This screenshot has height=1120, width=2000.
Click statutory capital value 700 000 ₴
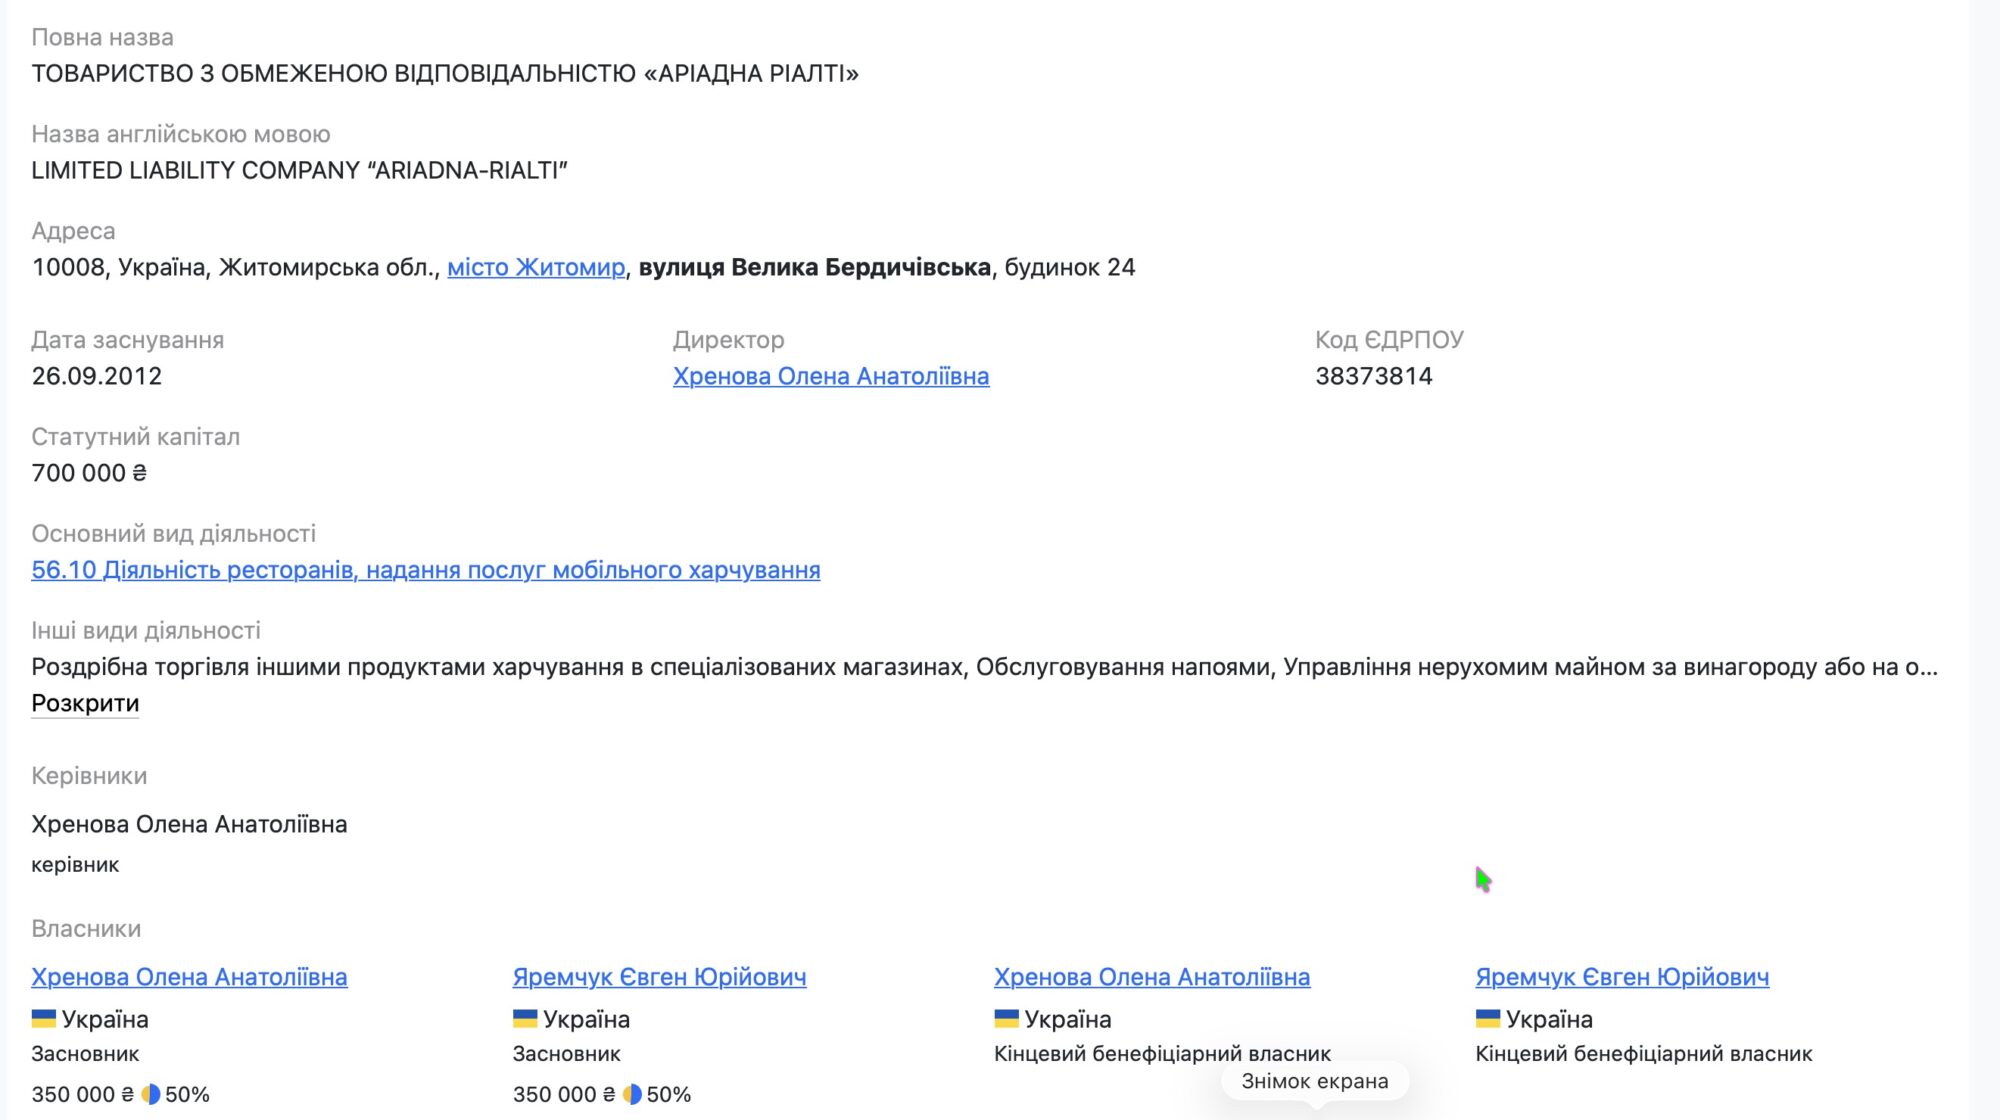point(89,473)
